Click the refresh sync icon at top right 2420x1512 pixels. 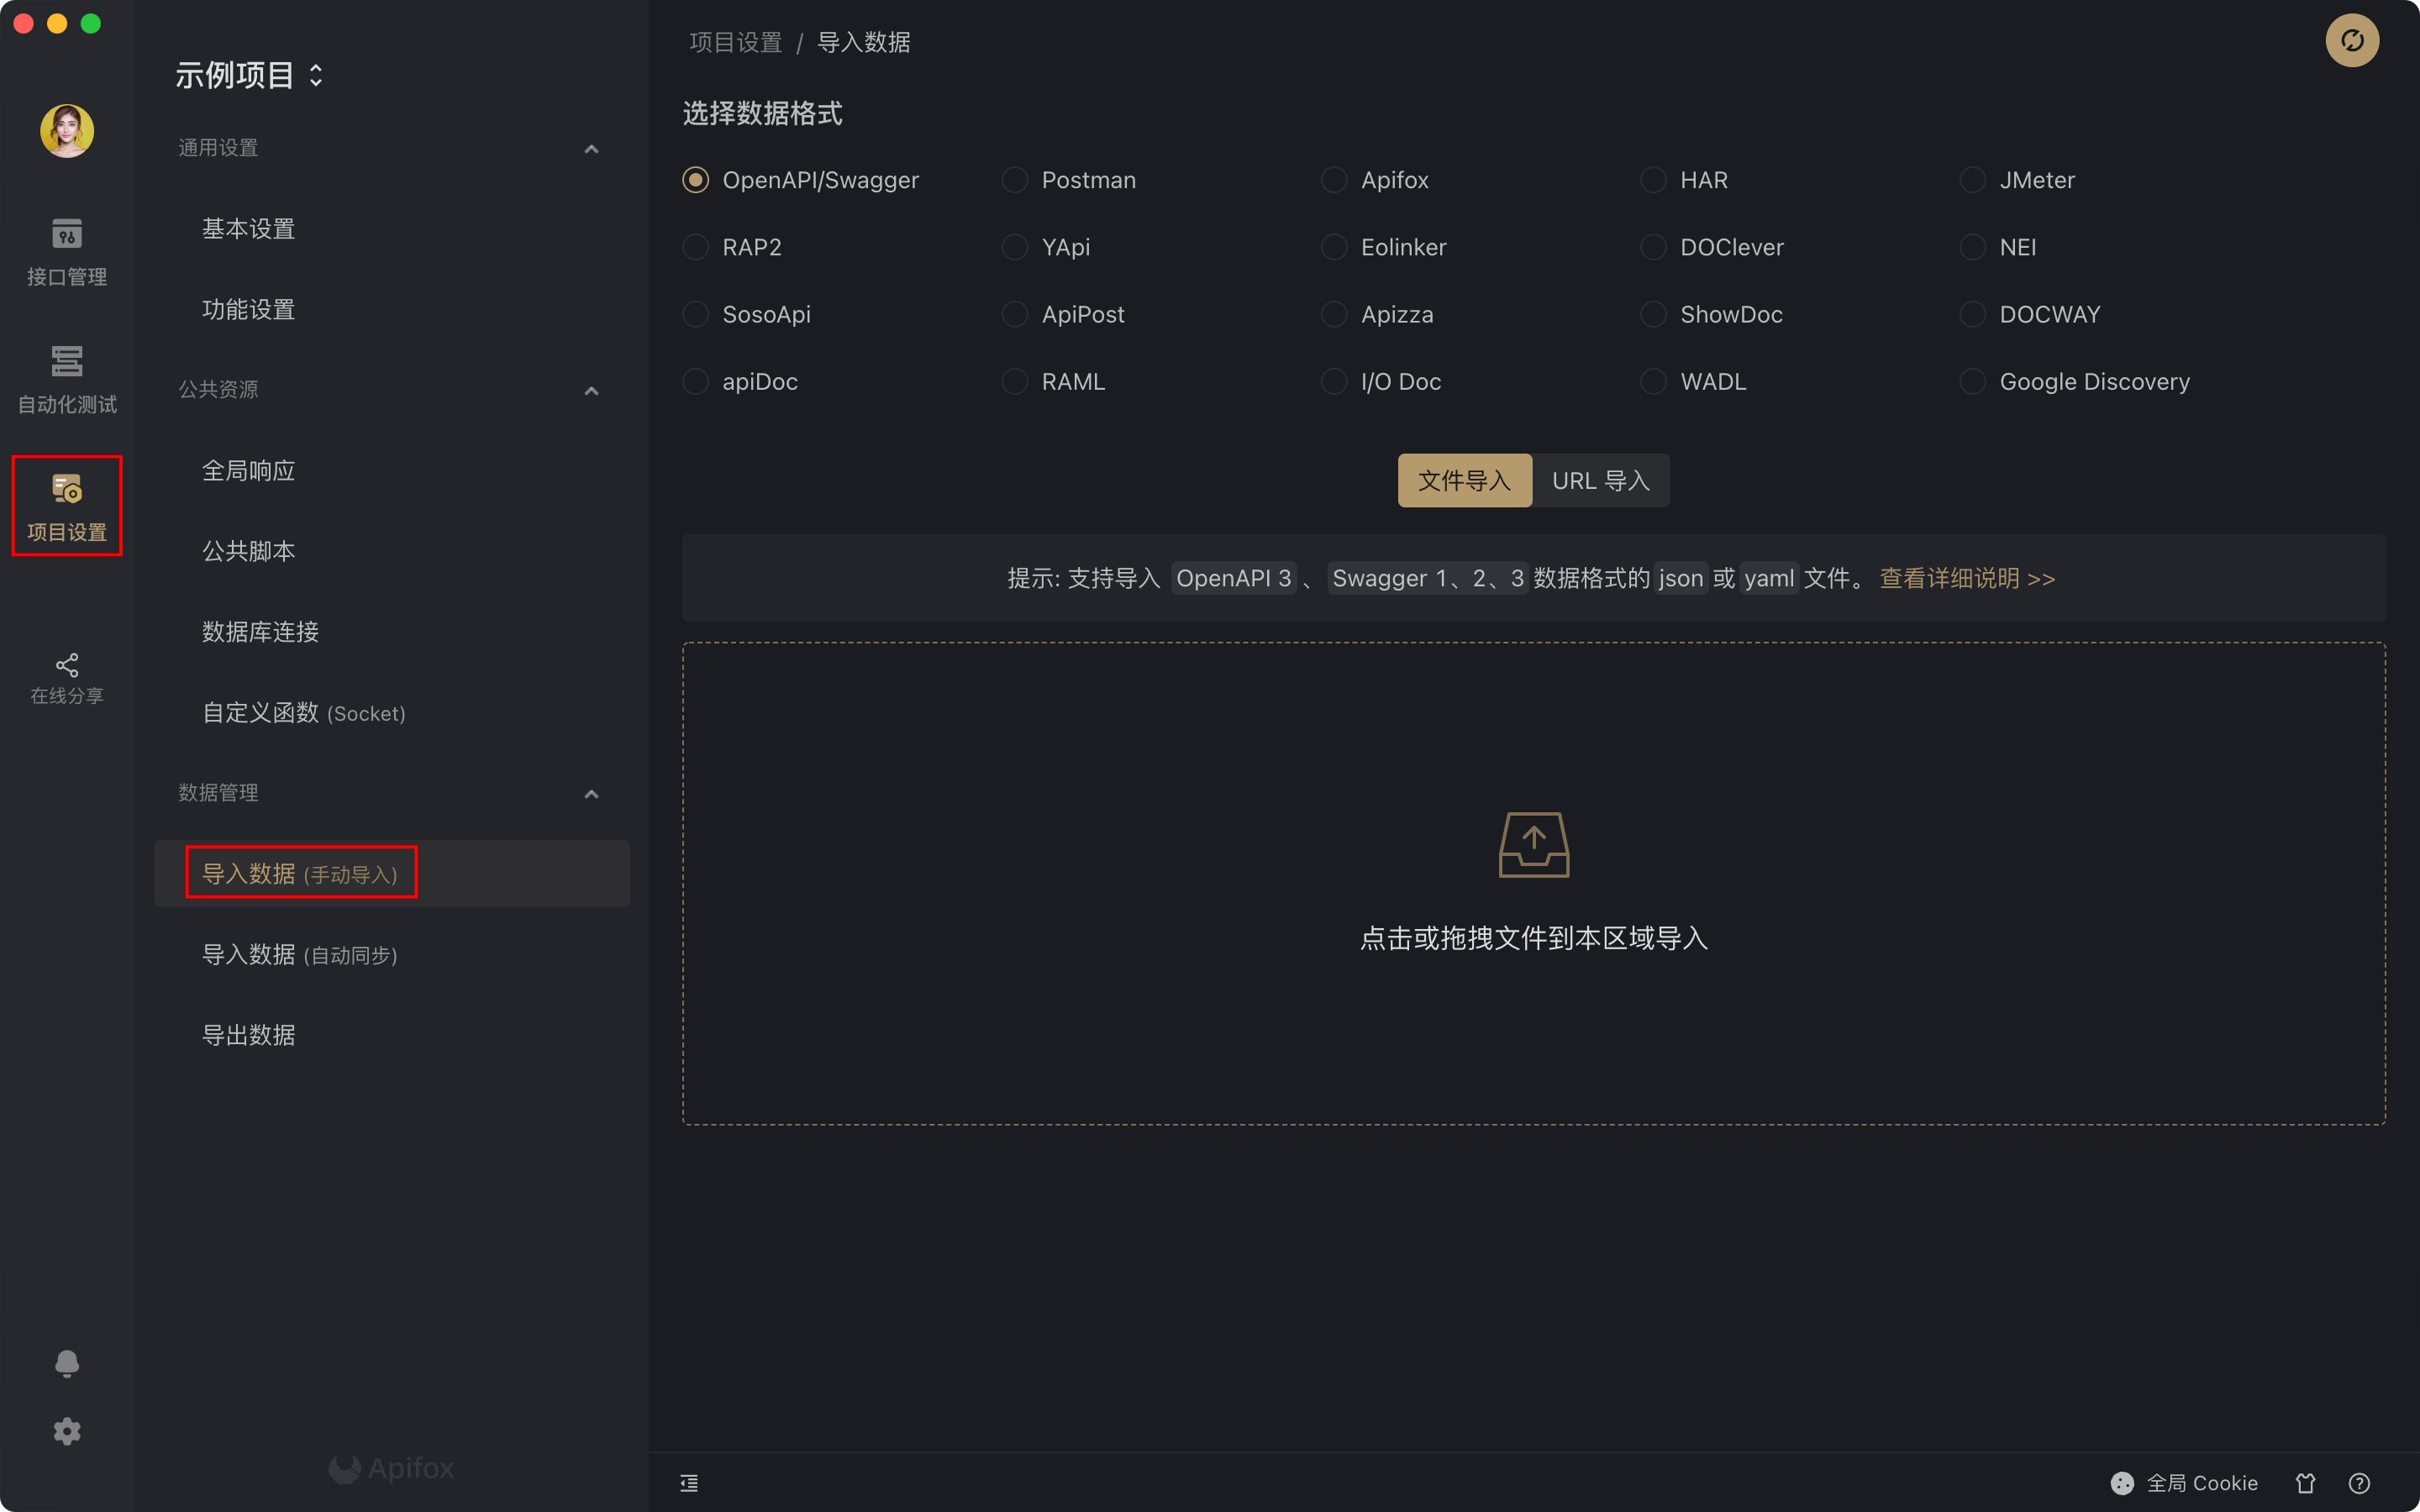[2351, 41]
